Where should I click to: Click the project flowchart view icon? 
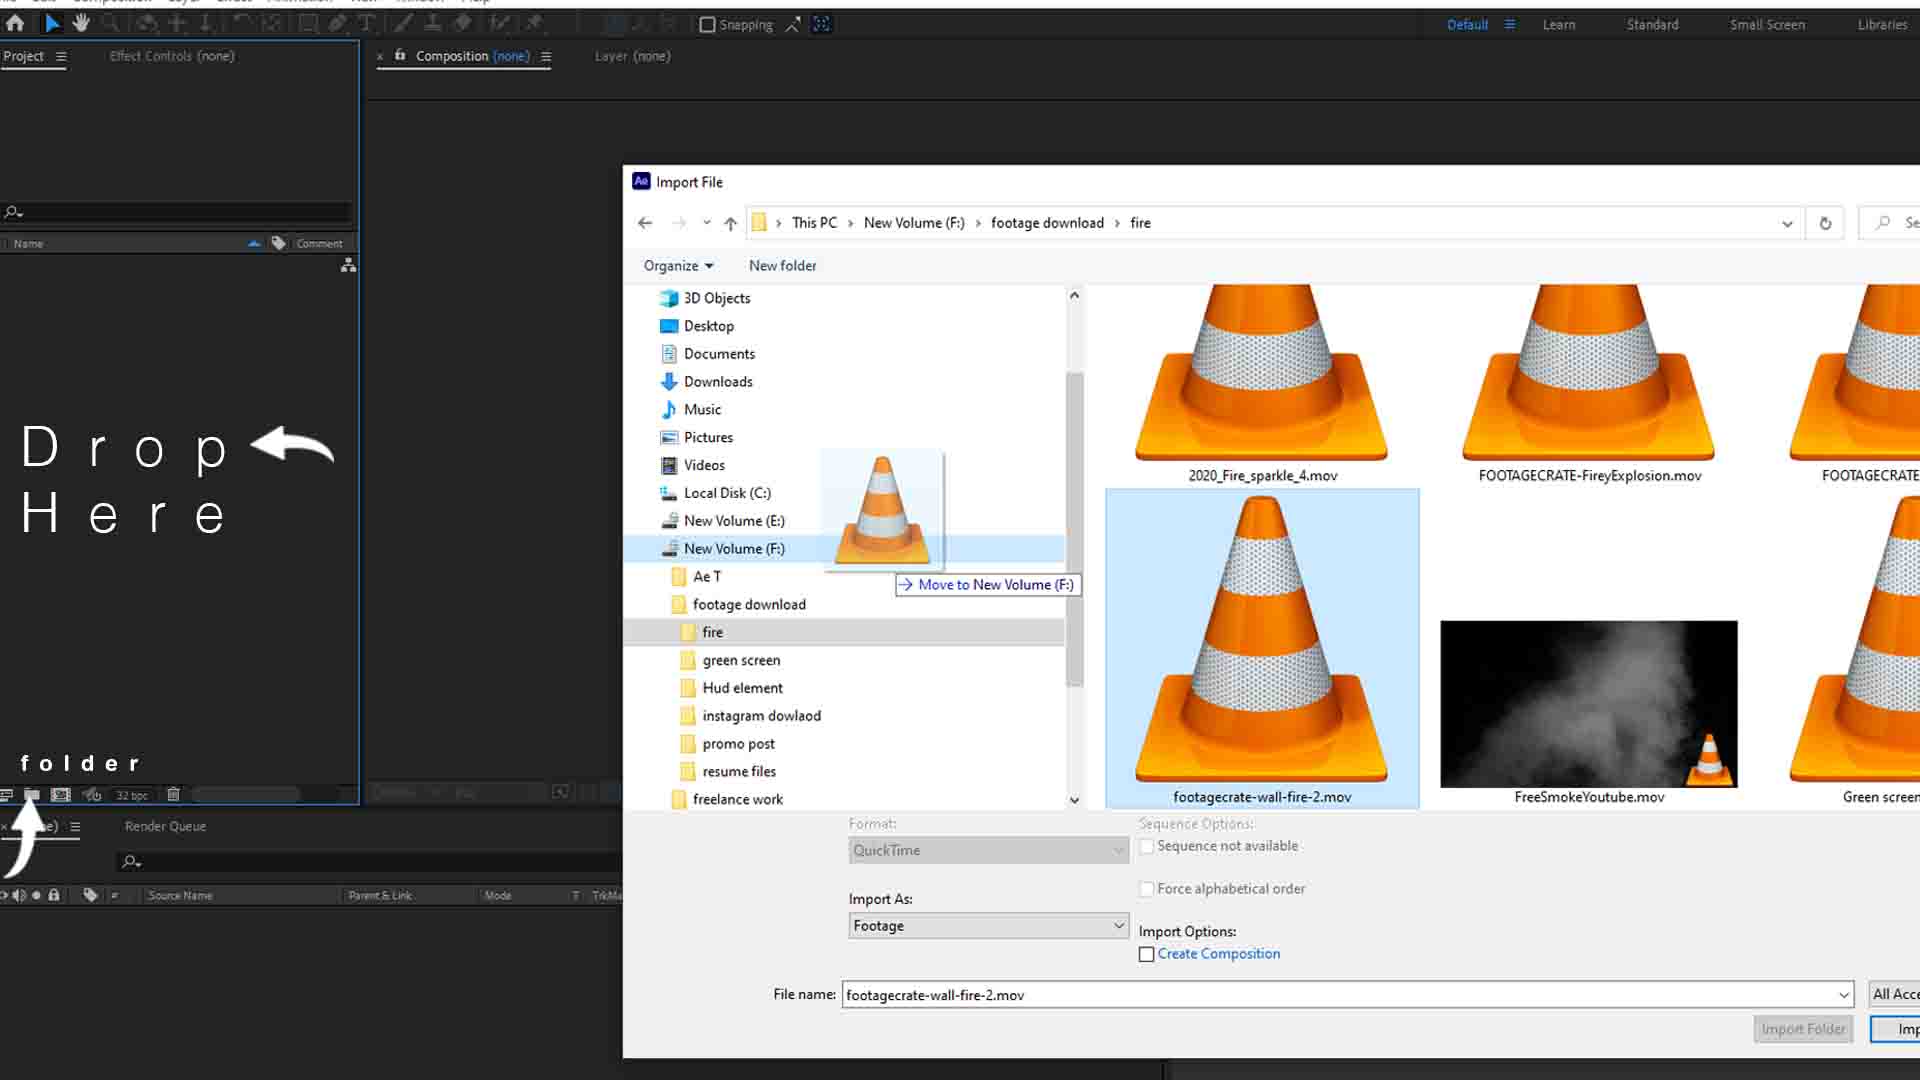[x=348, y=265]
